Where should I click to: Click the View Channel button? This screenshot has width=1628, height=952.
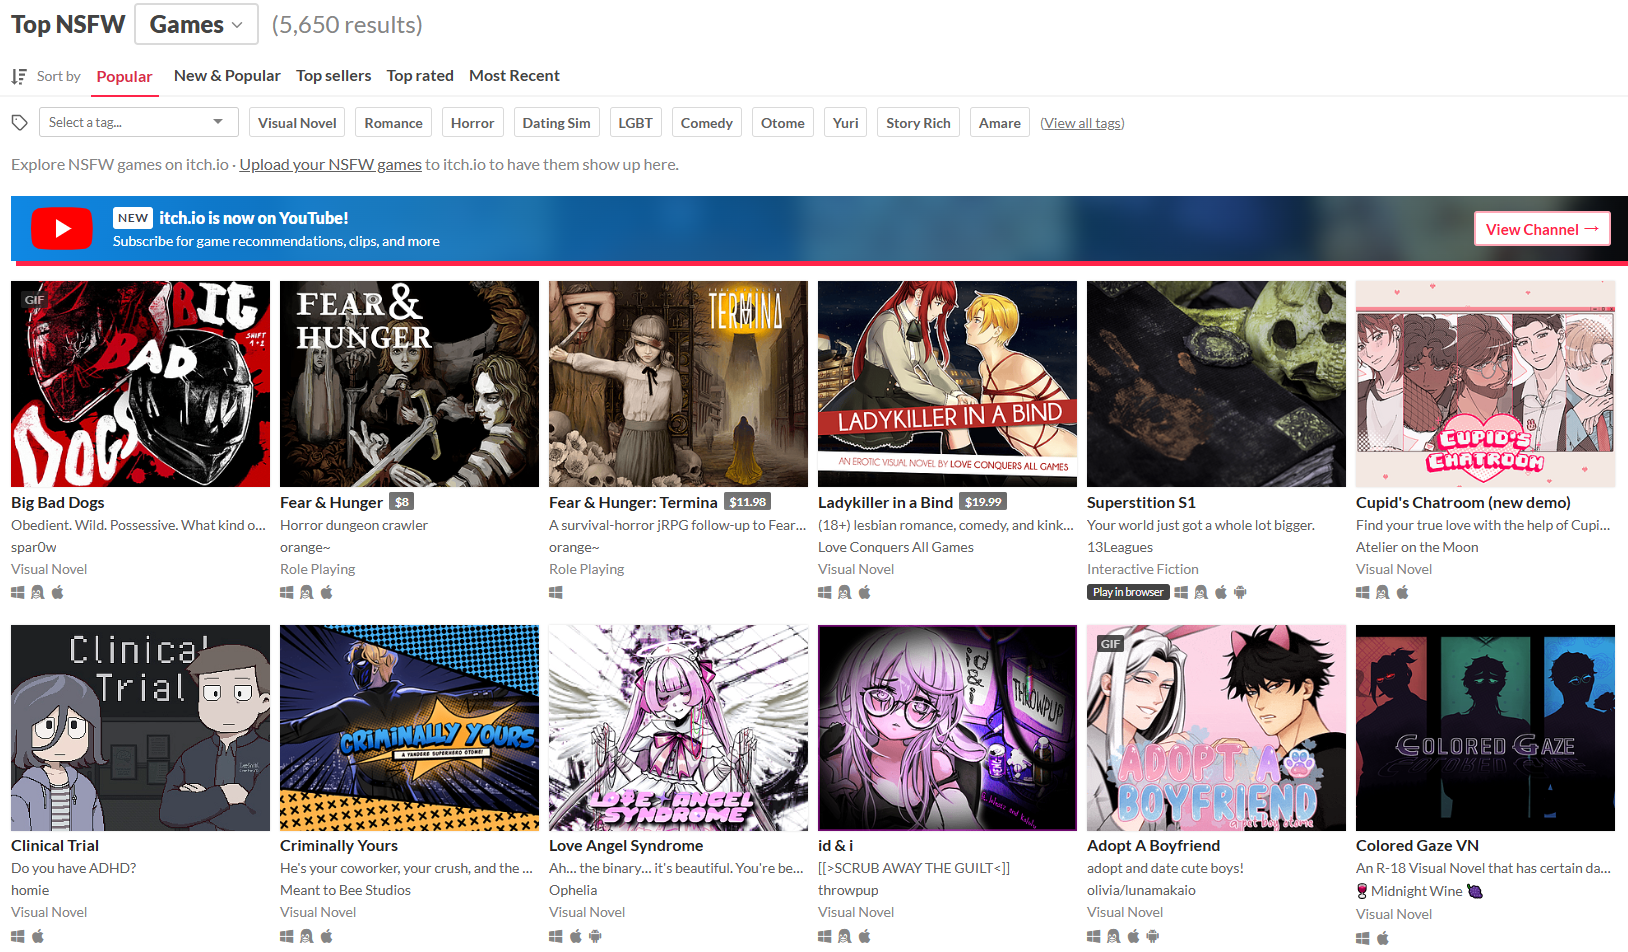coord(1542,229)
